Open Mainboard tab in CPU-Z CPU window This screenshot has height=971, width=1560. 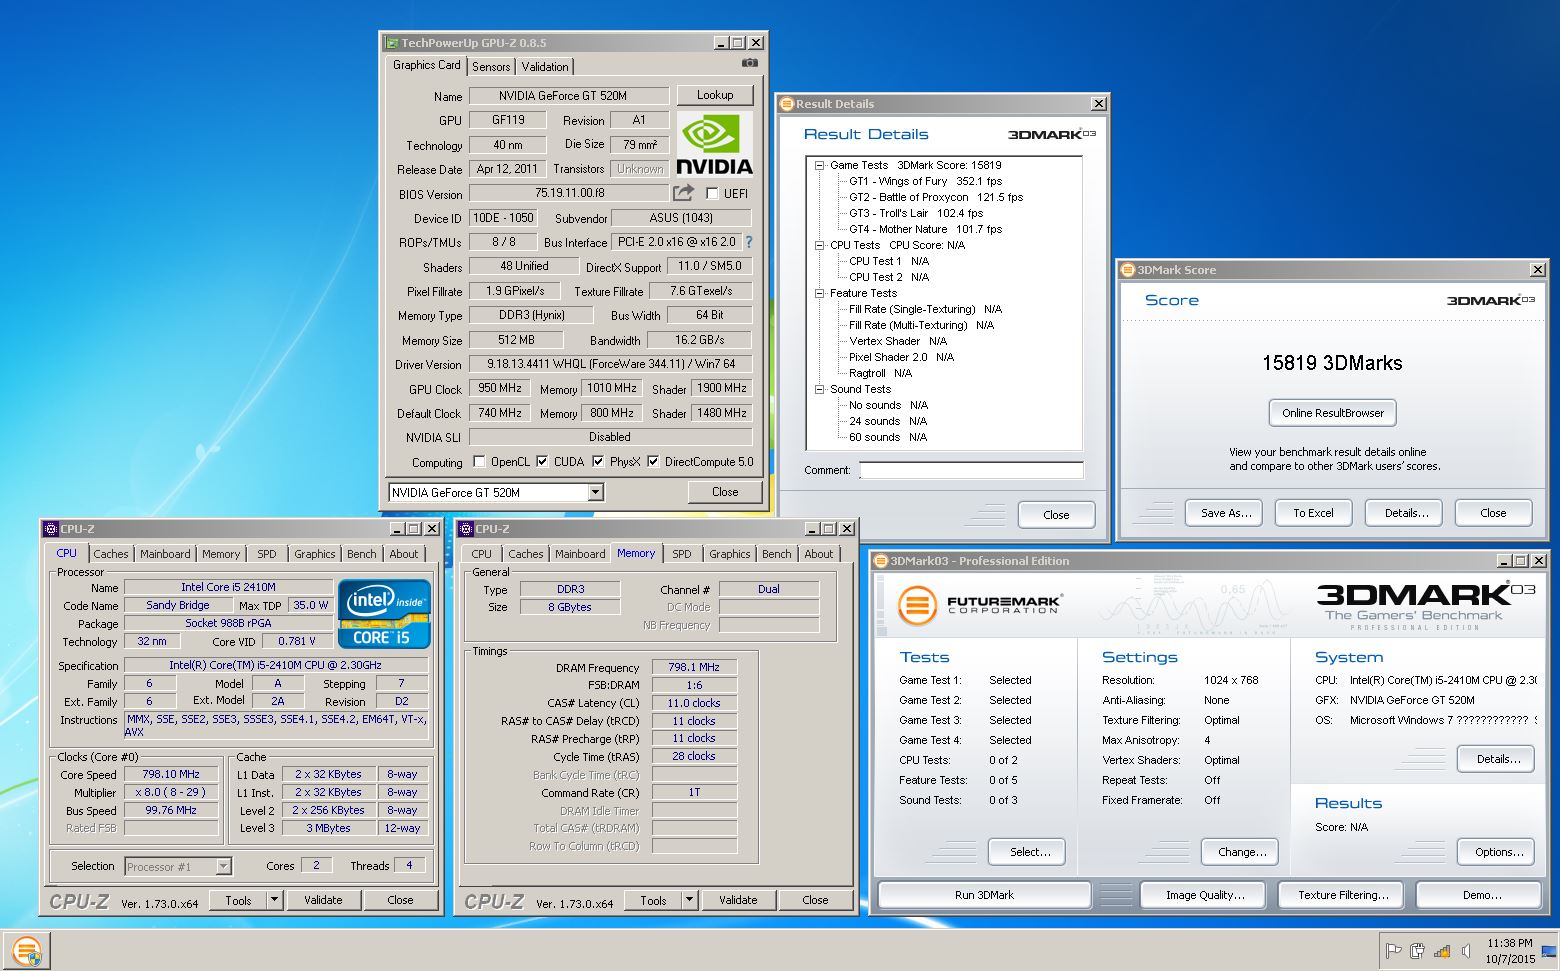pos(165,554)
